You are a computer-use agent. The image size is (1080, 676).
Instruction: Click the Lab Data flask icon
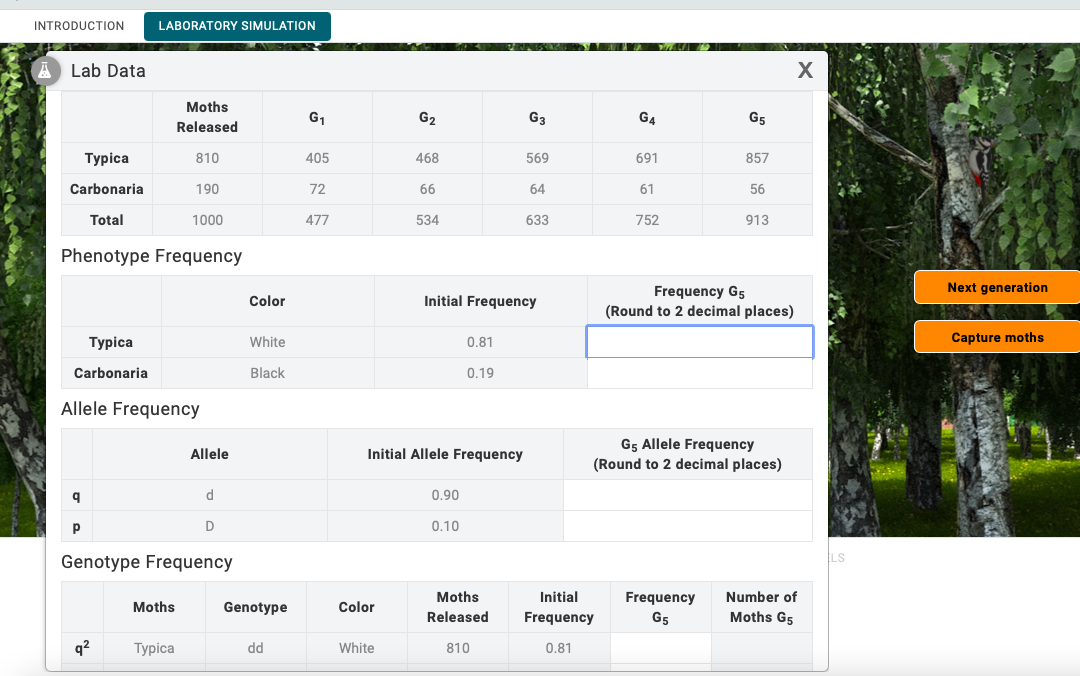click(x=45, y=70)
